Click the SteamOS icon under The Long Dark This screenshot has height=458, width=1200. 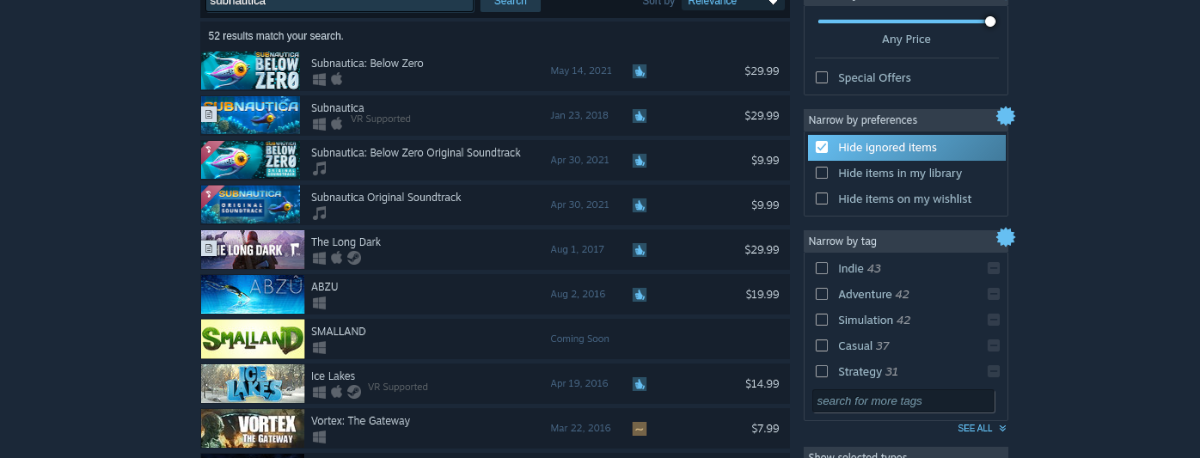point(354,258)
